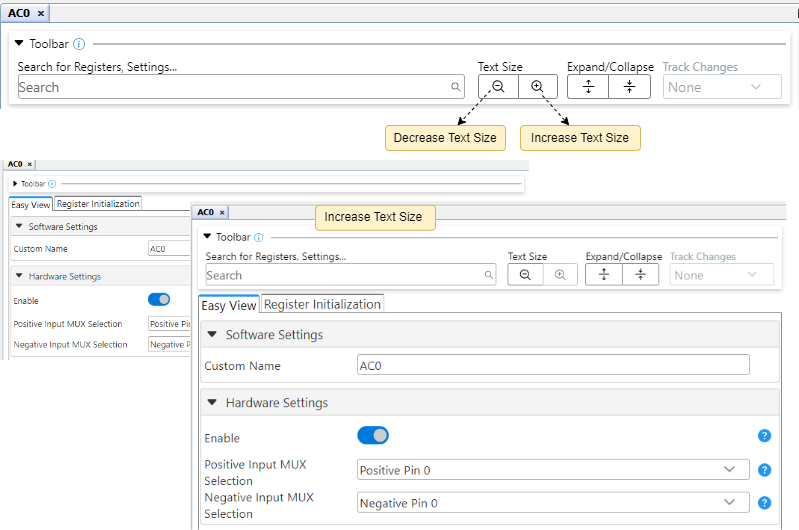Click Increase Text Size icon in top toolbar
This screenshot has width=799, height=530.
(x=537, y=87)
